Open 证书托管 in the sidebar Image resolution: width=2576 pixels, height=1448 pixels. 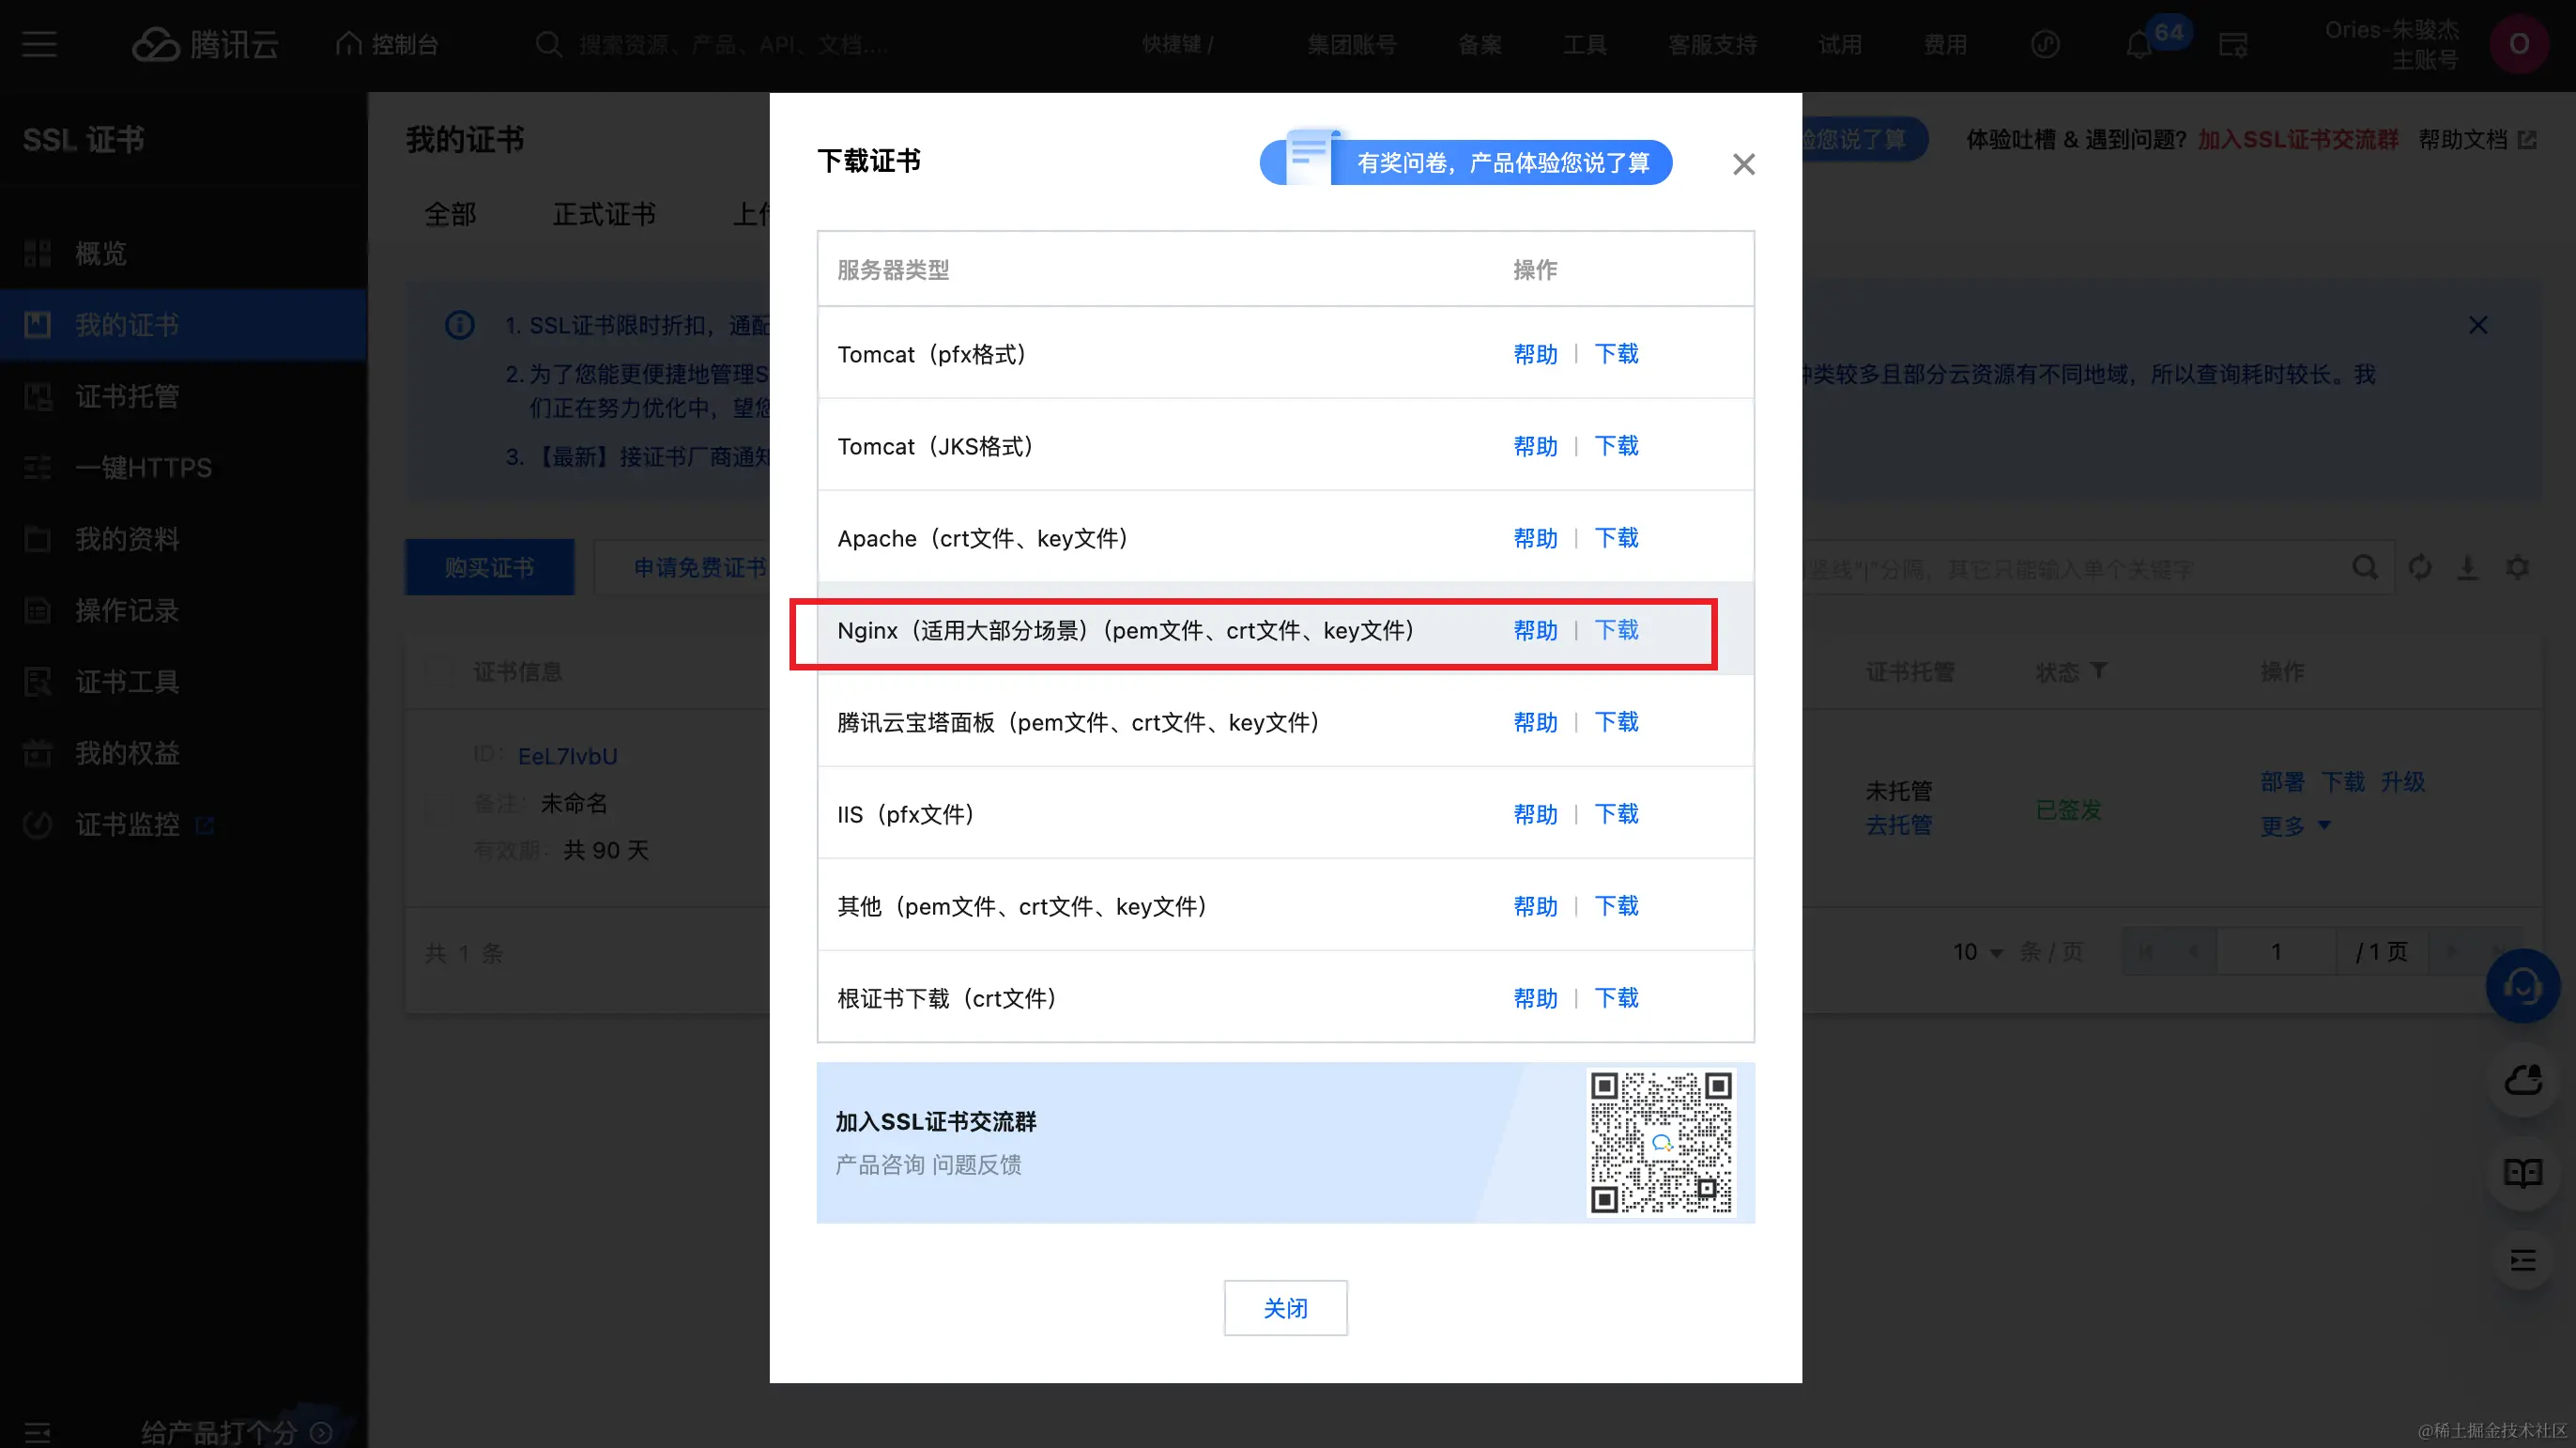click(127, 396)
